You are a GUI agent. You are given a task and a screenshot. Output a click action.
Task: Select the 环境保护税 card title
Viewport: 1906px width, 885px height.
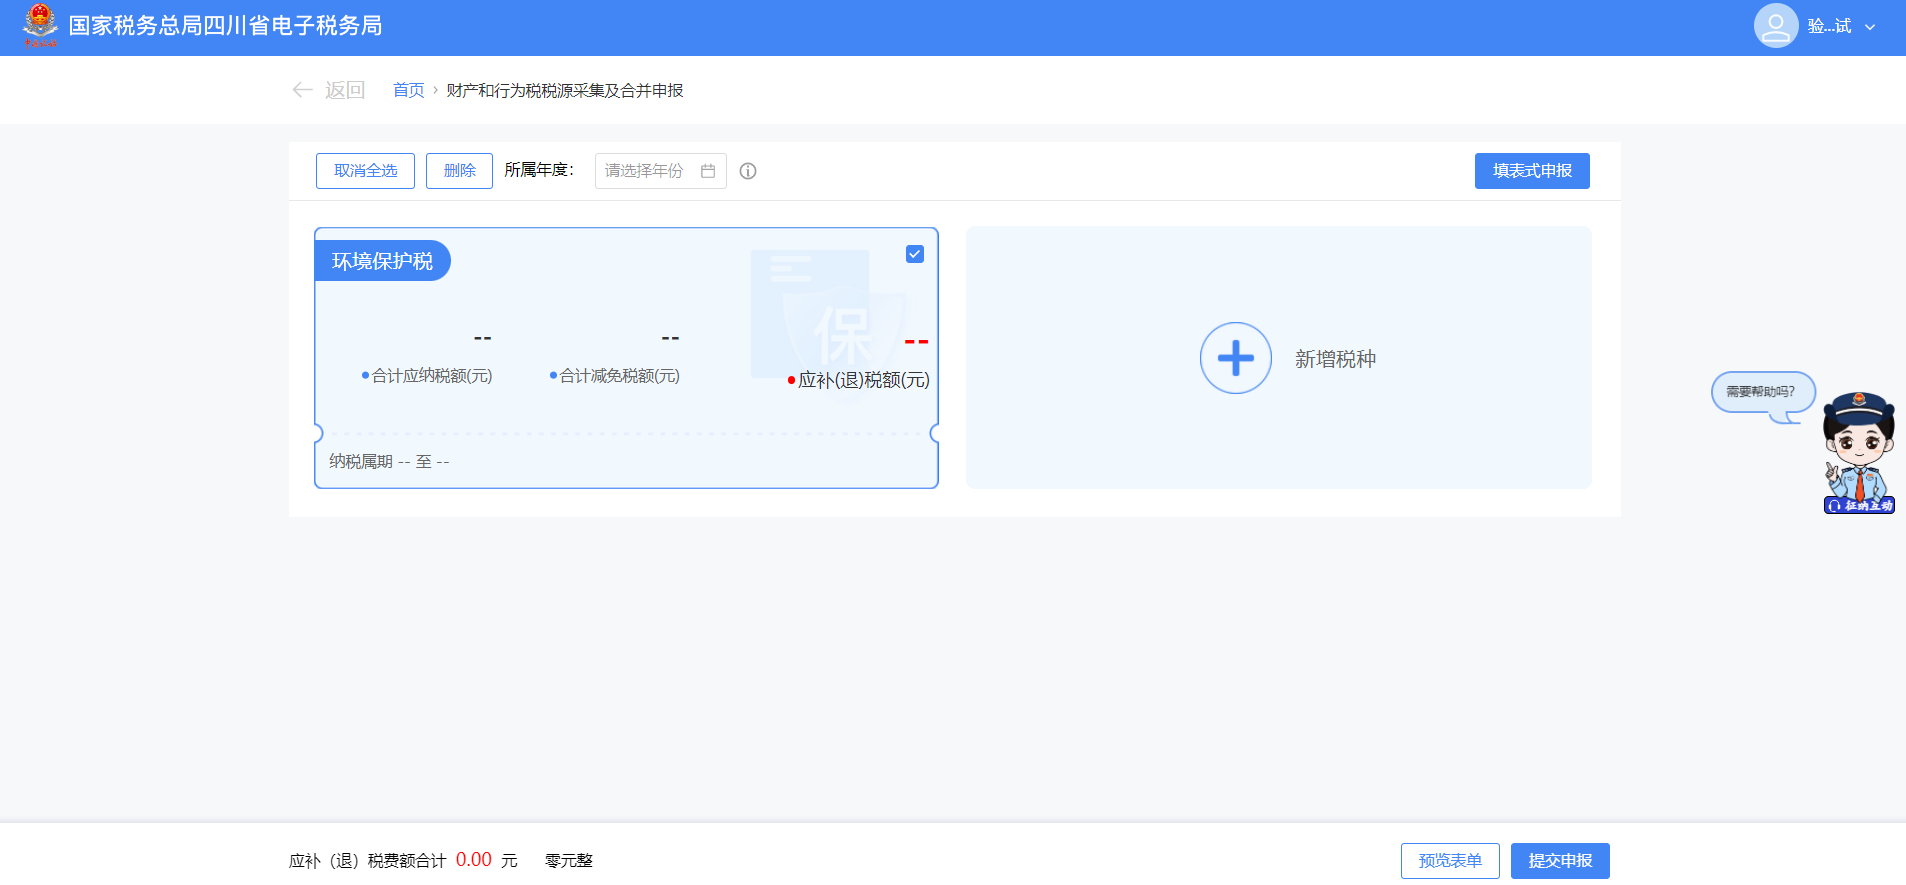coord(382,261)
